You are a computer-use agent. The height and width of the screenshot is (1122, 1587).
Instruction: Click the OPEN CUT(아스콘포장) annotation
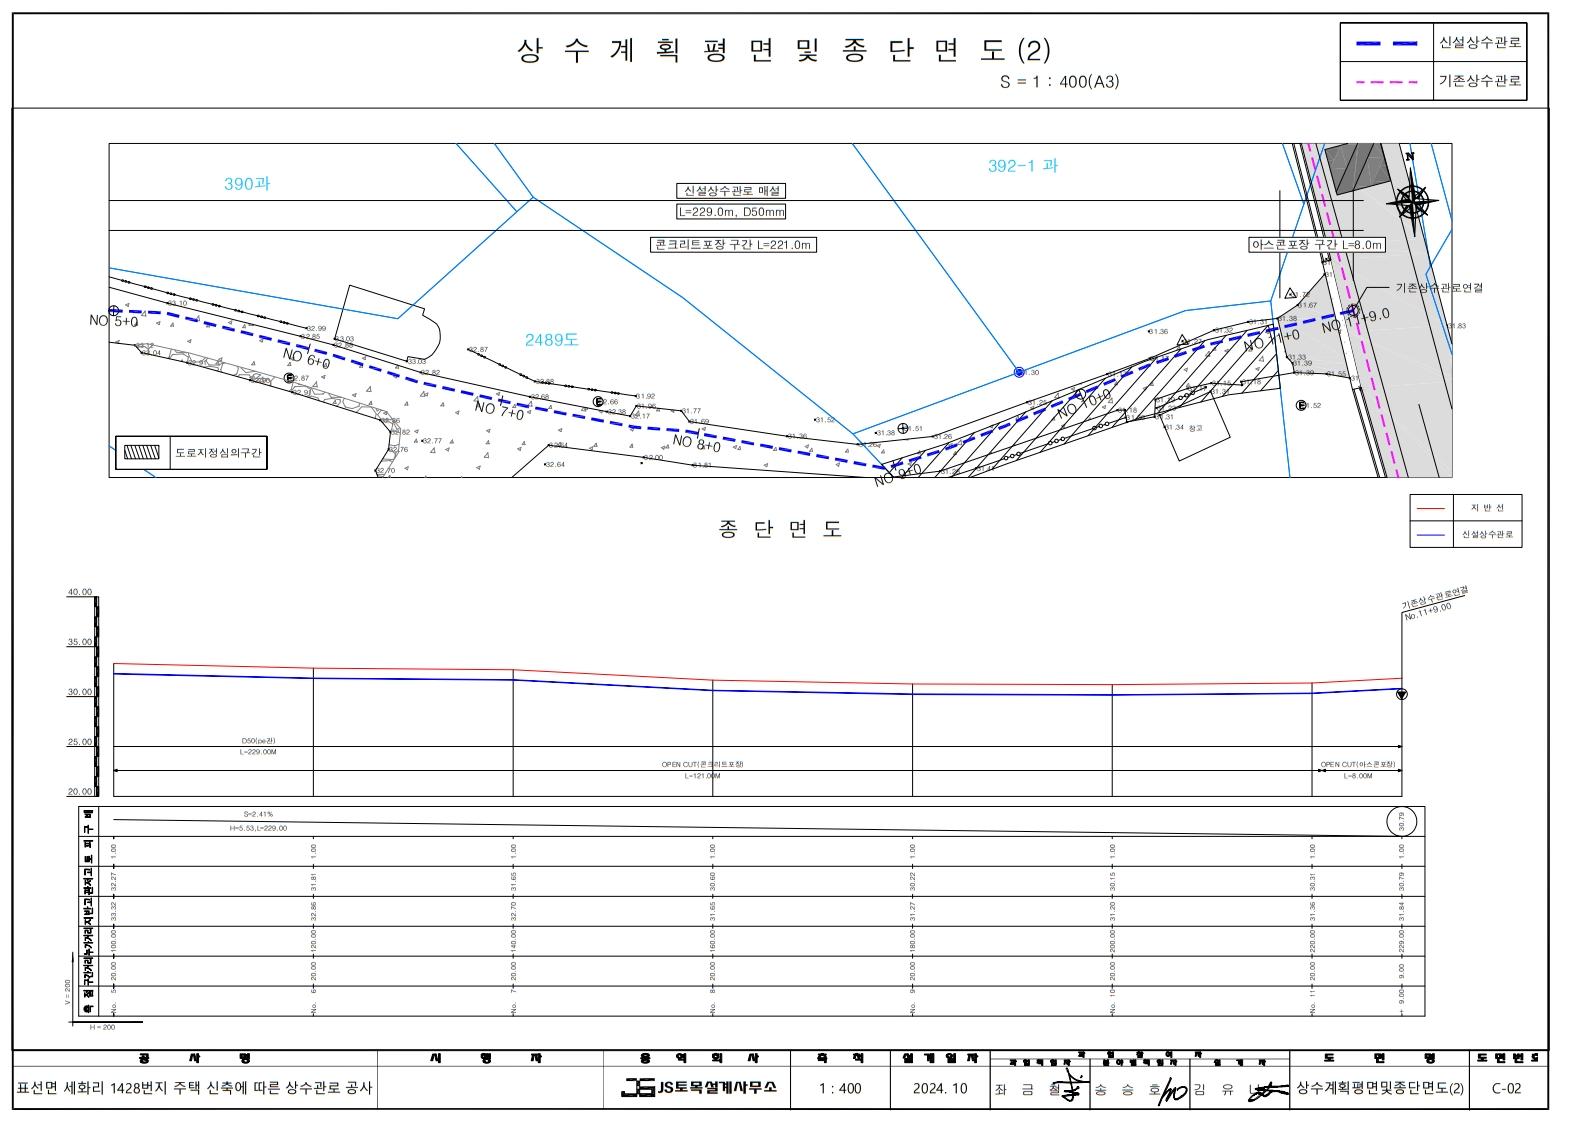pyautogui.click(x=1358, y=765)
